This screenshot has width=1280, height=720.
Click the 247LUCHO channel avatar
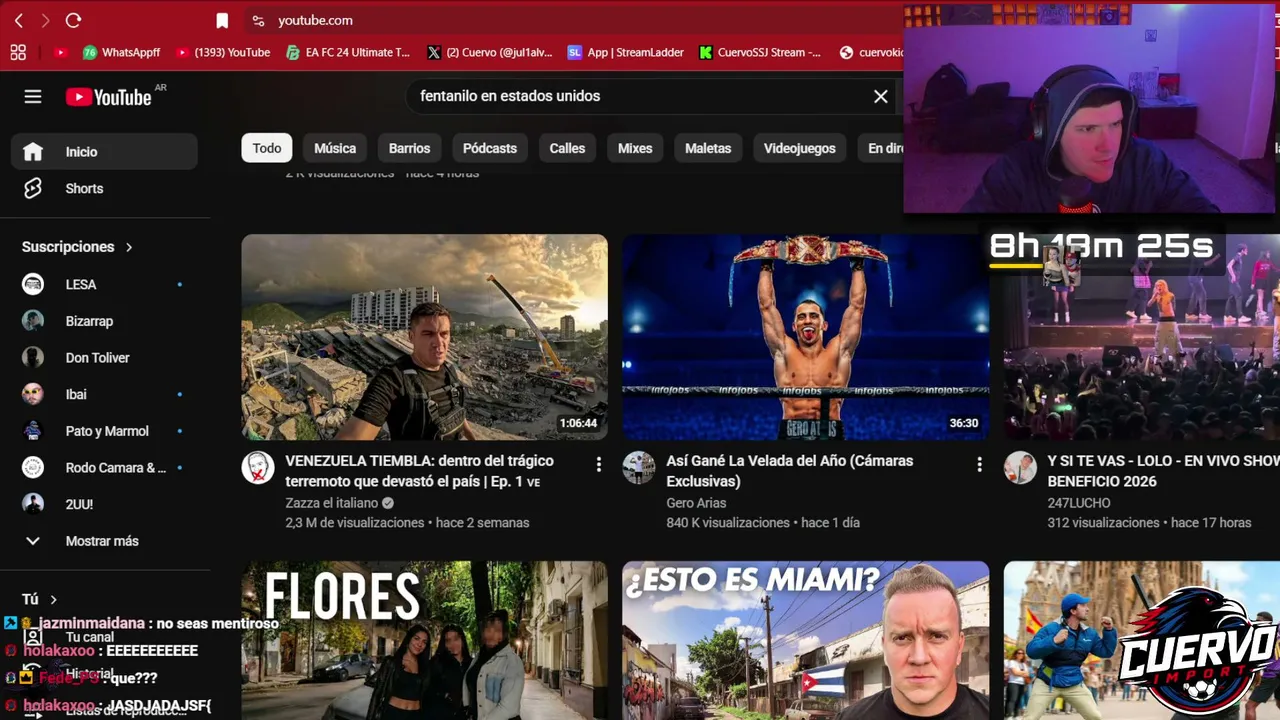coord(1020,467)
